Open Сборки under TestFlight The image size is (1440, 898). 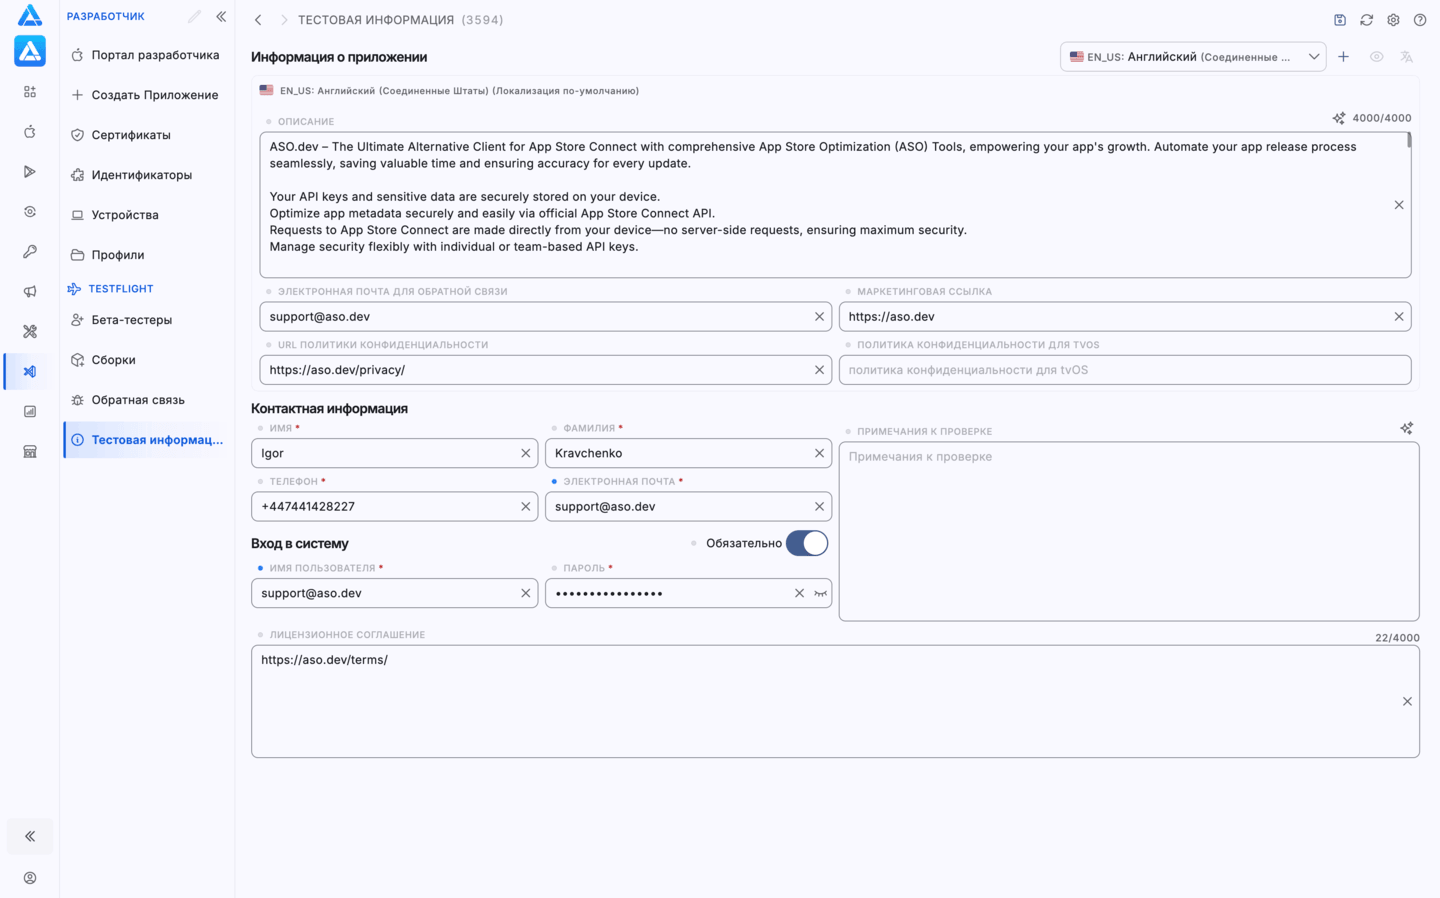pyautogui.click(x=147, y=360)
